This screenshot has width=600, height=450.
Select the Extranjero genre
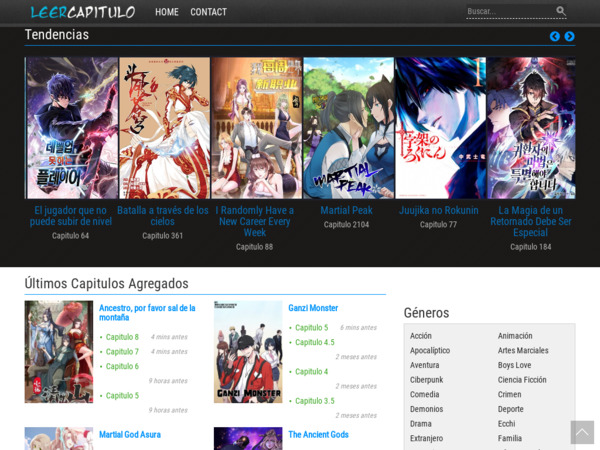426,439
